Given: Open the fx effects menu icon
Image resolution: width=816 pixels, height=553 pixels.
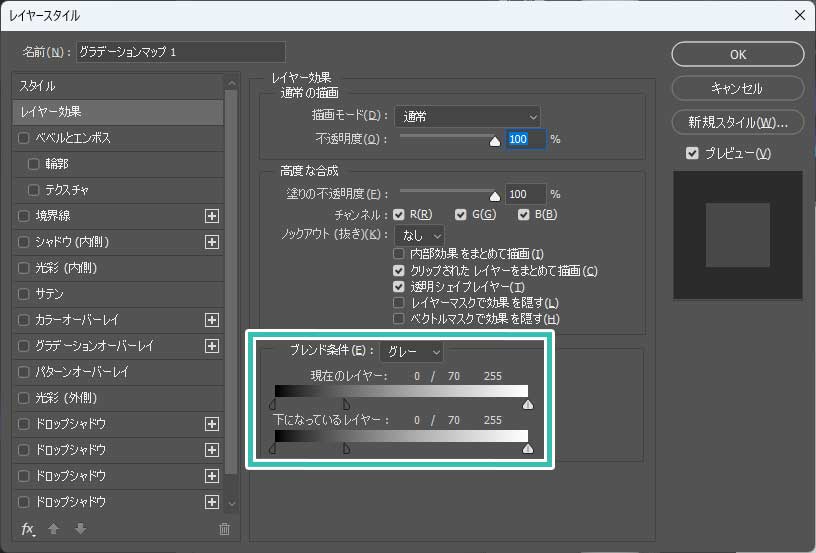Looking at the screenshot, I should (x=28, y=529).
